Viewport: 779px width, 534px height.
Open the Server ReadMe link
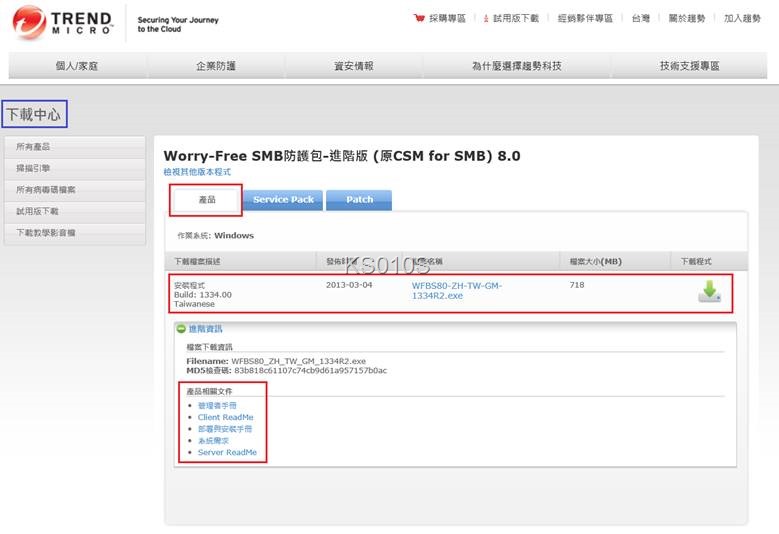(x=227, y=452)
